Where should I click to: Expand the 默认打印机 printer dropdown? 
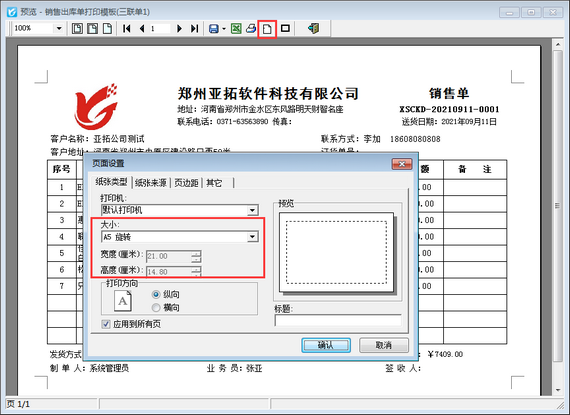pyautogui.click(x=253, y=210)
